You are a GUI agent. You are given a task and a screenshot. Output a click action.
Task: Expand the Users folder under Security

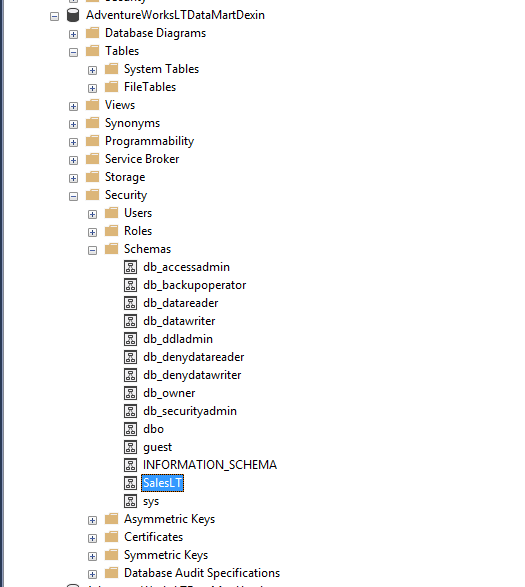click(x=92, y=214)
